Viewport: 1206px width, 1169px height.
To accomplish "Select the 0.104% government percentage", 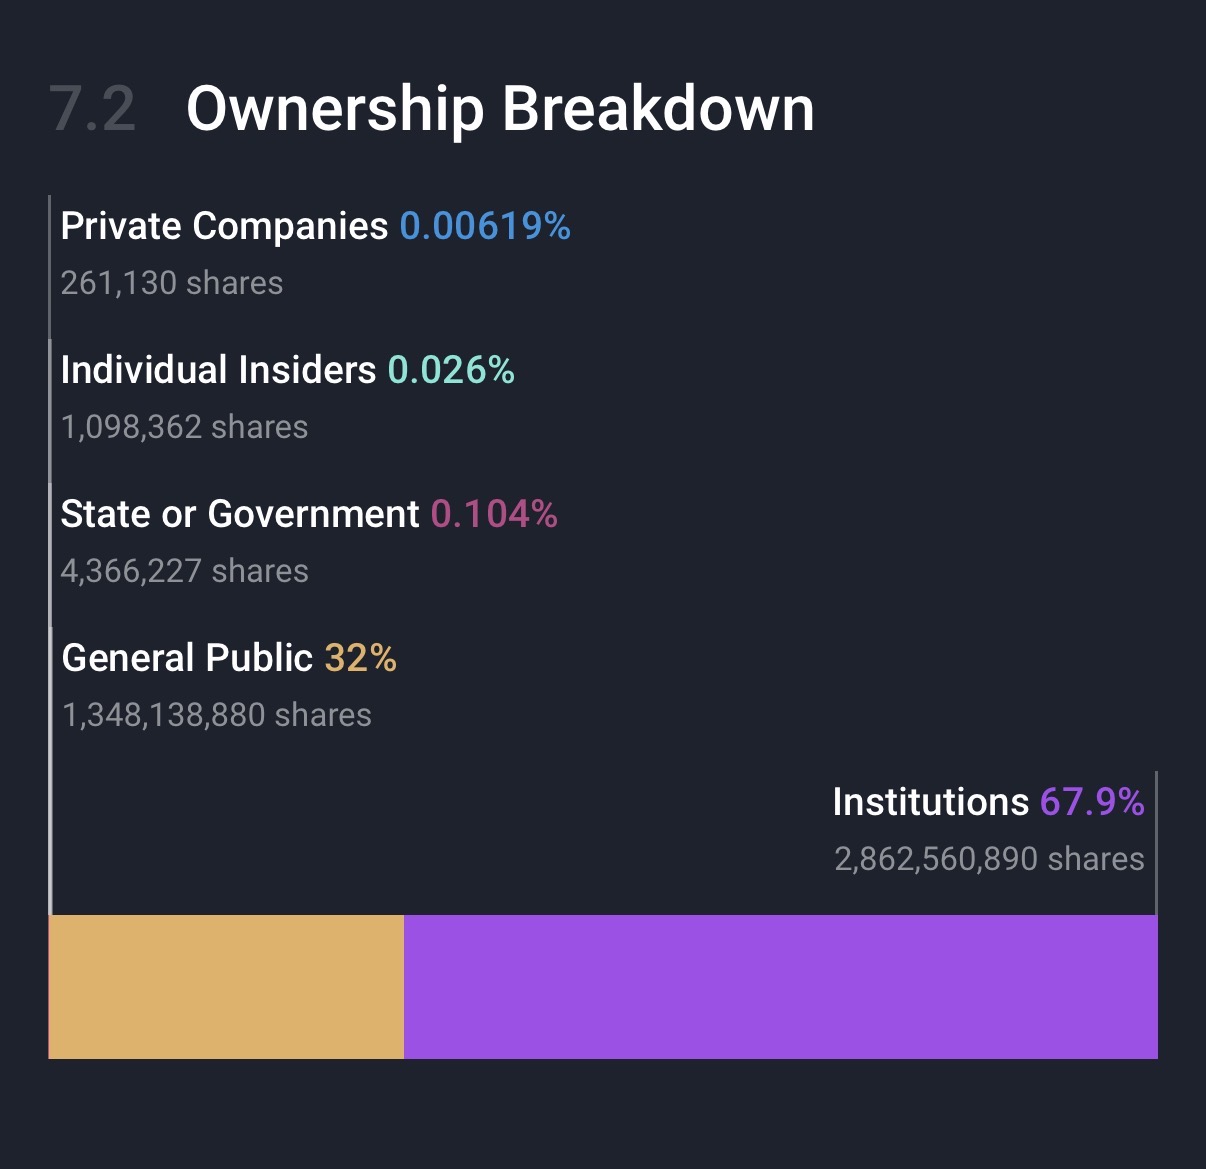I will 494,514.
